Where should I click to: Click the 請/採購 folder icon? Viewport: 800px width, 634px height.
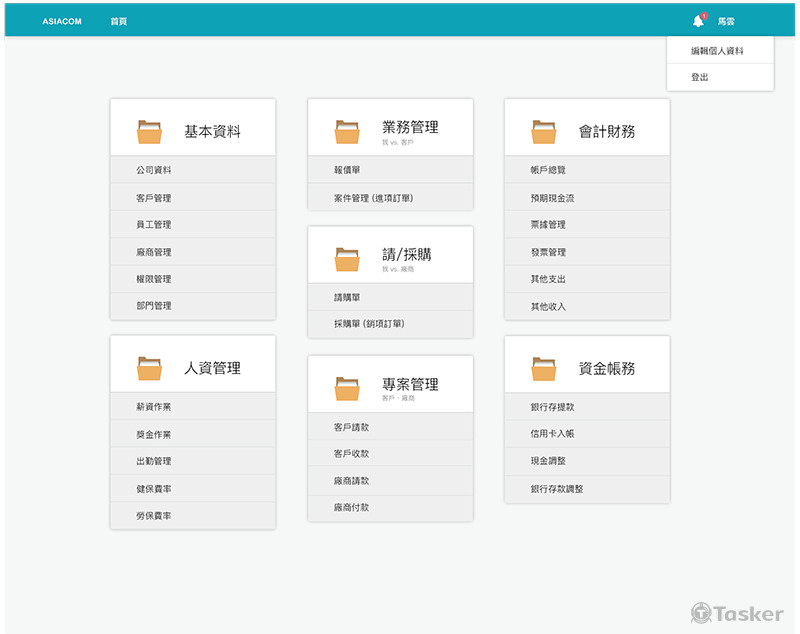tap(347, 259)
